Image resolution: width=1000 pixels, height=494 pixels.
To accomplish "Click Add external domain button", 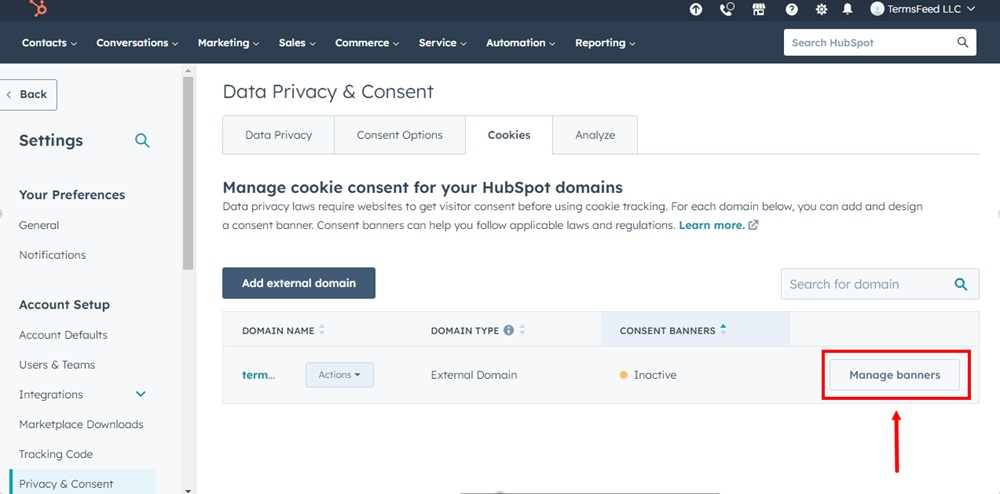I will (x=298, y=283).
